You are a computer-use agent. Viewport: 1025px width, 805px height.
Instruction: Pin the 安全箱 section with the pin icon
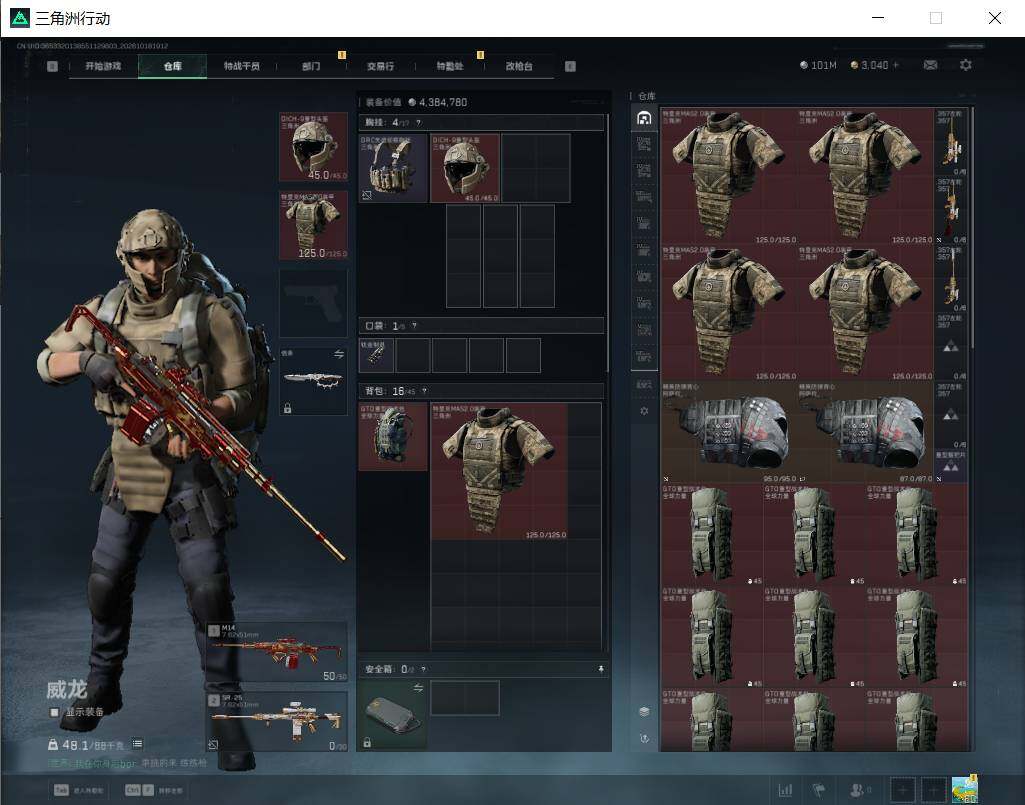coord(601,669)
